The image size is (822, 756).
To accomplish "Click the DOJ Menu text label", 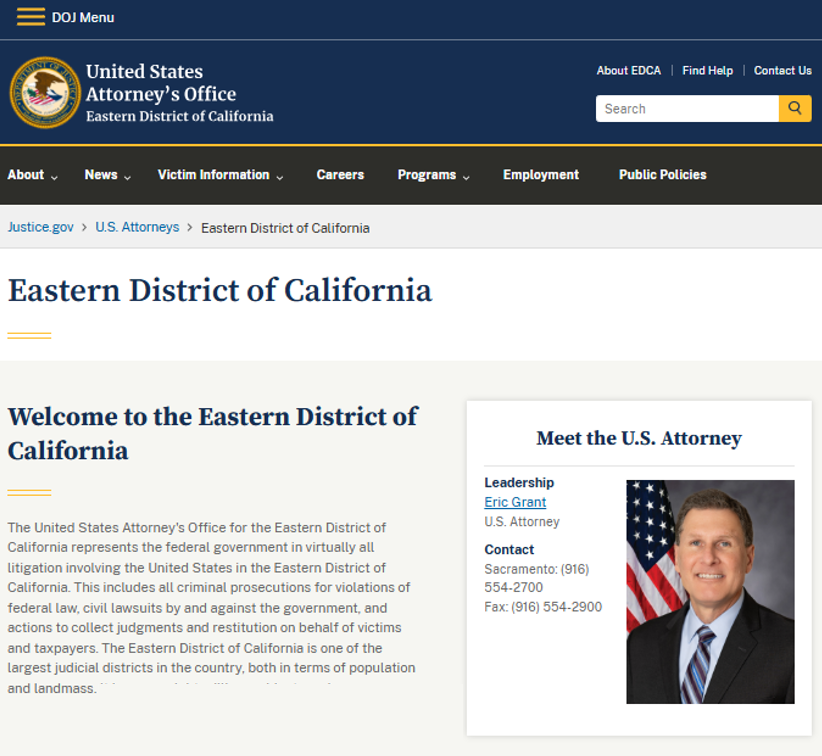I will coord(83,17).
